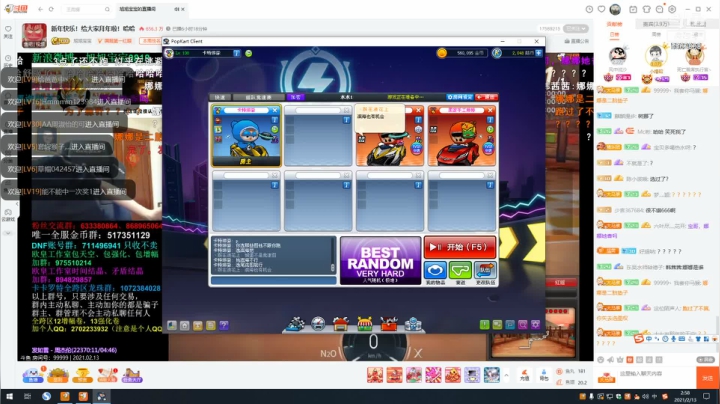Viewport: 720px width, 404px height.
Task: Open the red toolbox icon in dock
Action: tap(389, 324)
